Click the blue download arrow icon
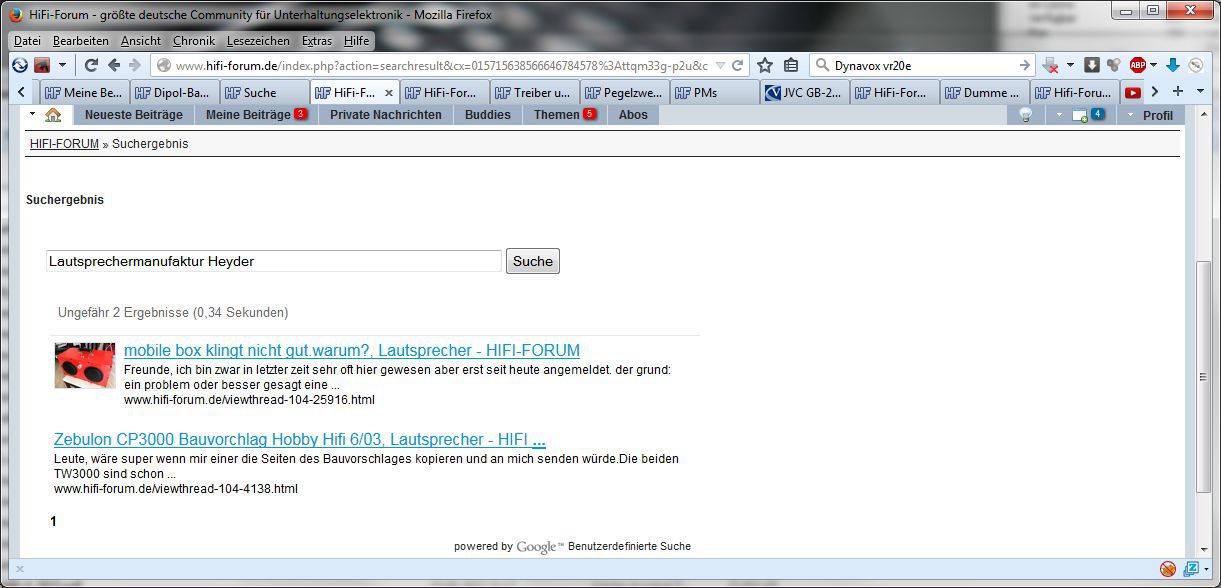This screenshot has width=1221, height=588. click(1172, 65)
